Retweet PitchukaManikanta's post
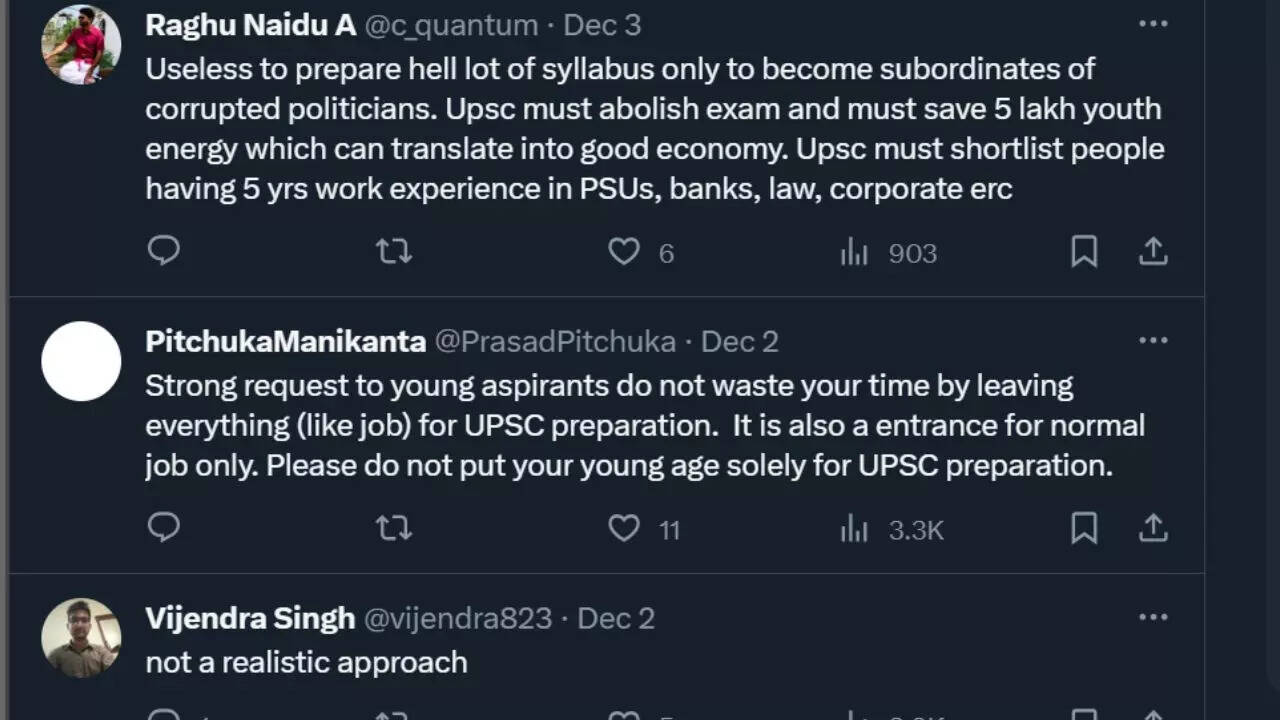This screenshot has height=720, width=1280. [393, 527]
